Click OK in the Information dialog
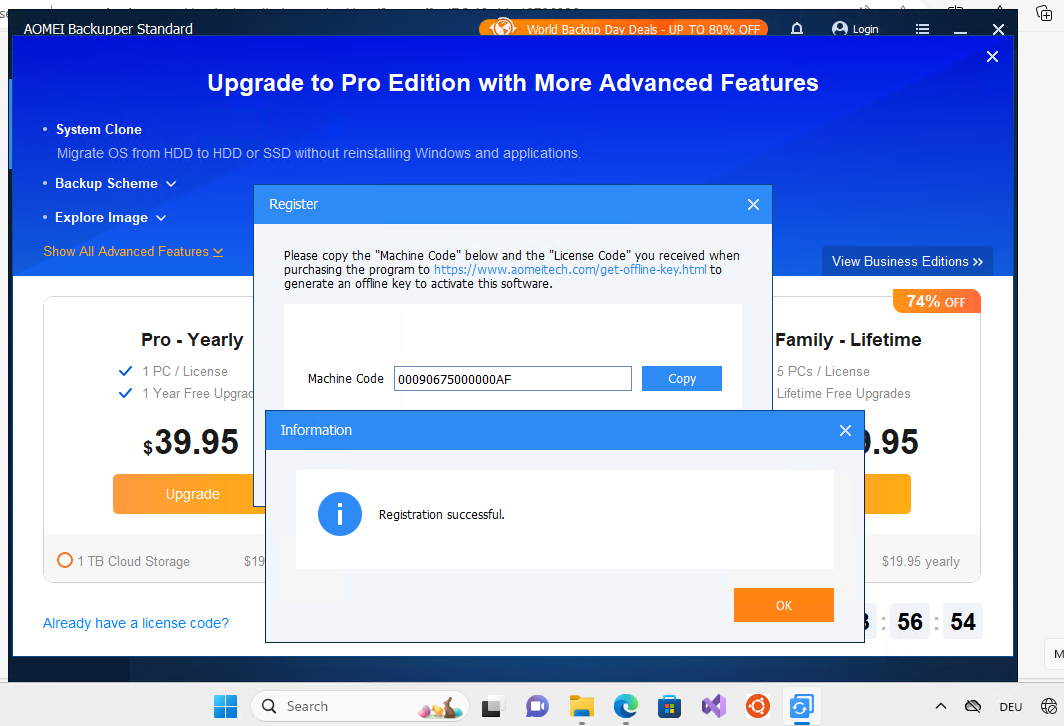Image resolution: width=1064 pixels, height=726 pixels. 784,605
